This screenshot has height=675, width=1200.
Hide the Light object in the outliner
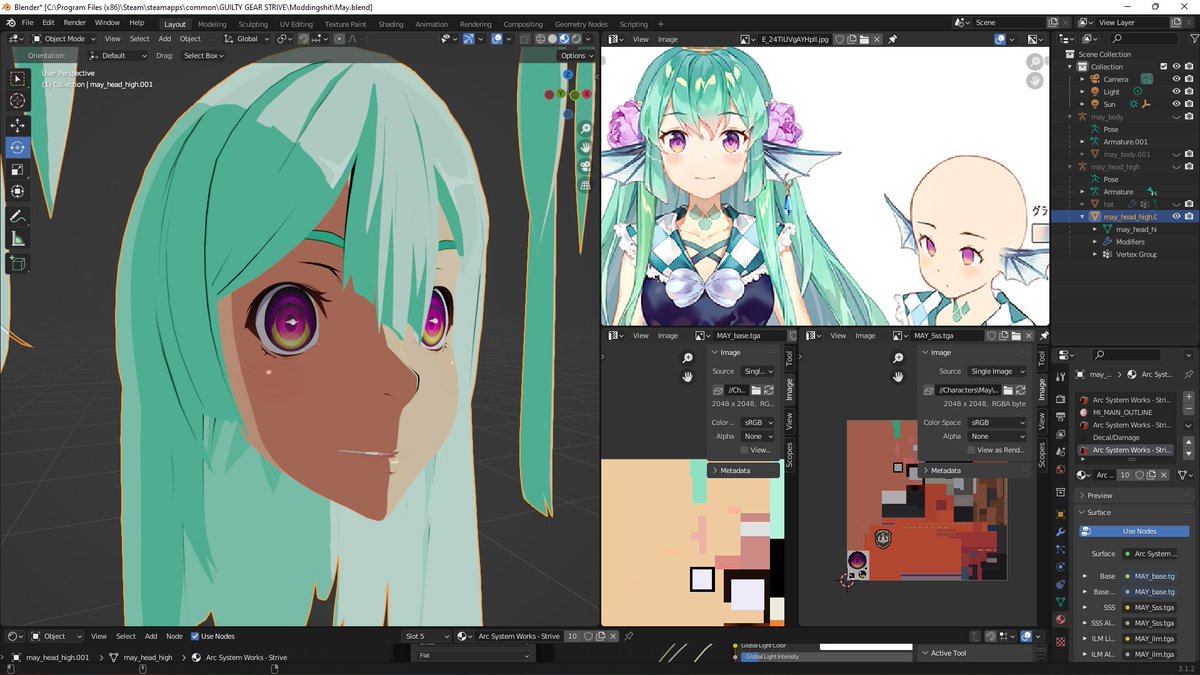click(x=1176, y=91)
